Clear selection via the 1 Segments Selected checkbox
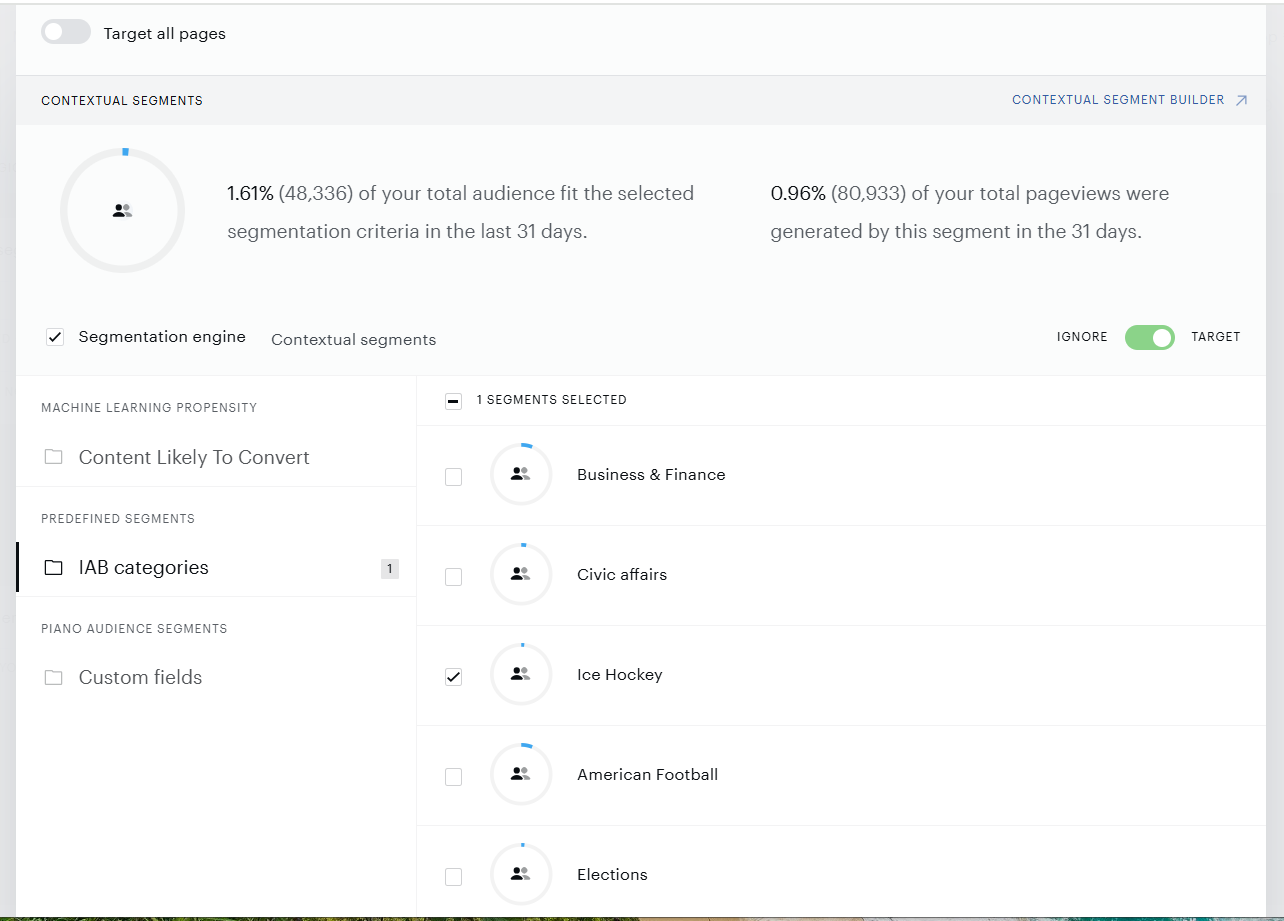Image resolution: width=1284 pixels, height=921 pixels. 453,401
